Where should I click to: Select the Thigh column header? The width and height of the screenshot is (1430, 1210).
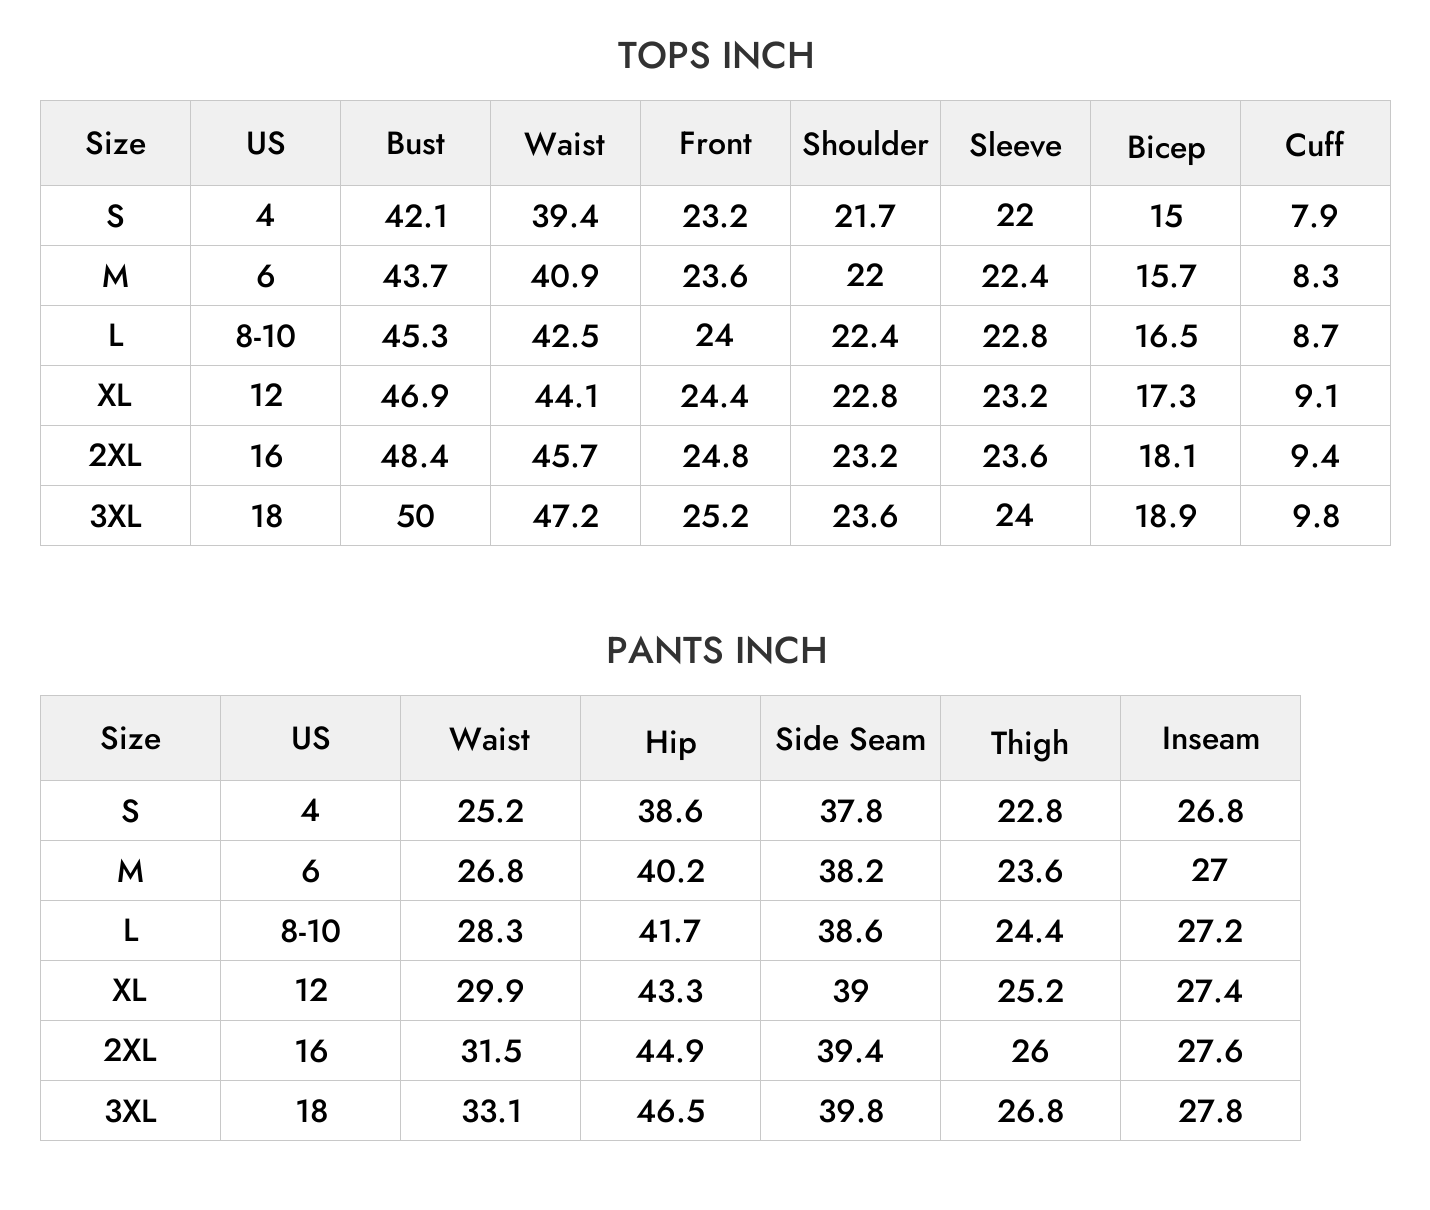coord(1030,742)
